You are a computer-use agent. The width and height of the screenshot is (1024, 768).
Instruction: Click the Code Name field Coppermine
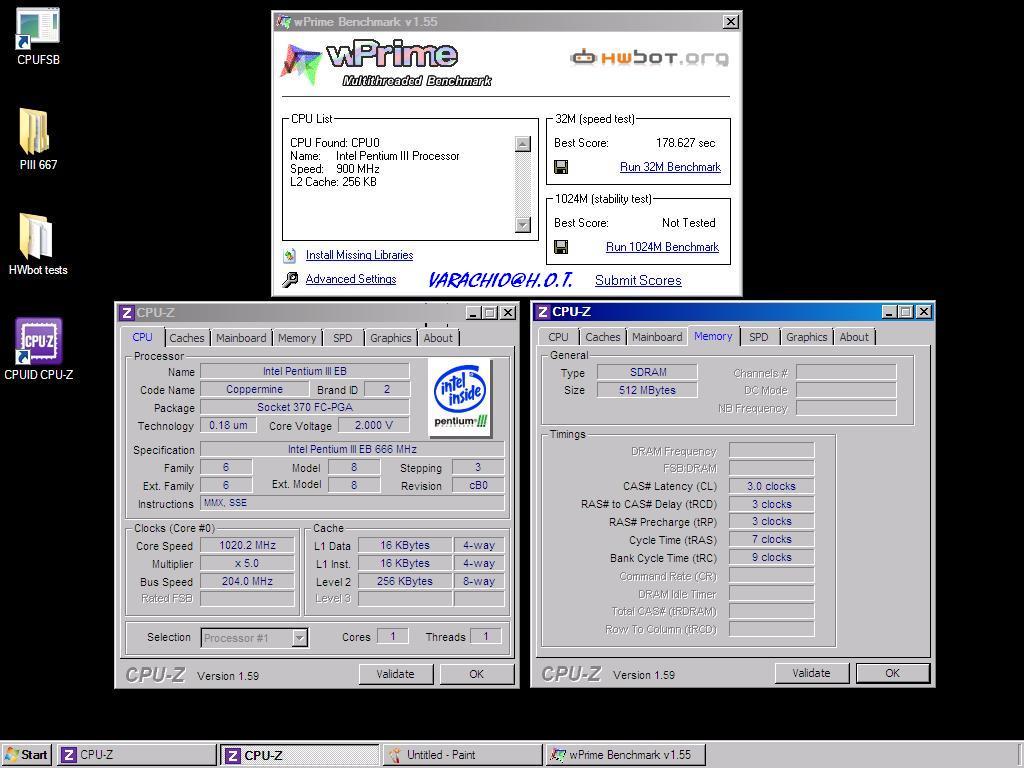click(255, 389)
